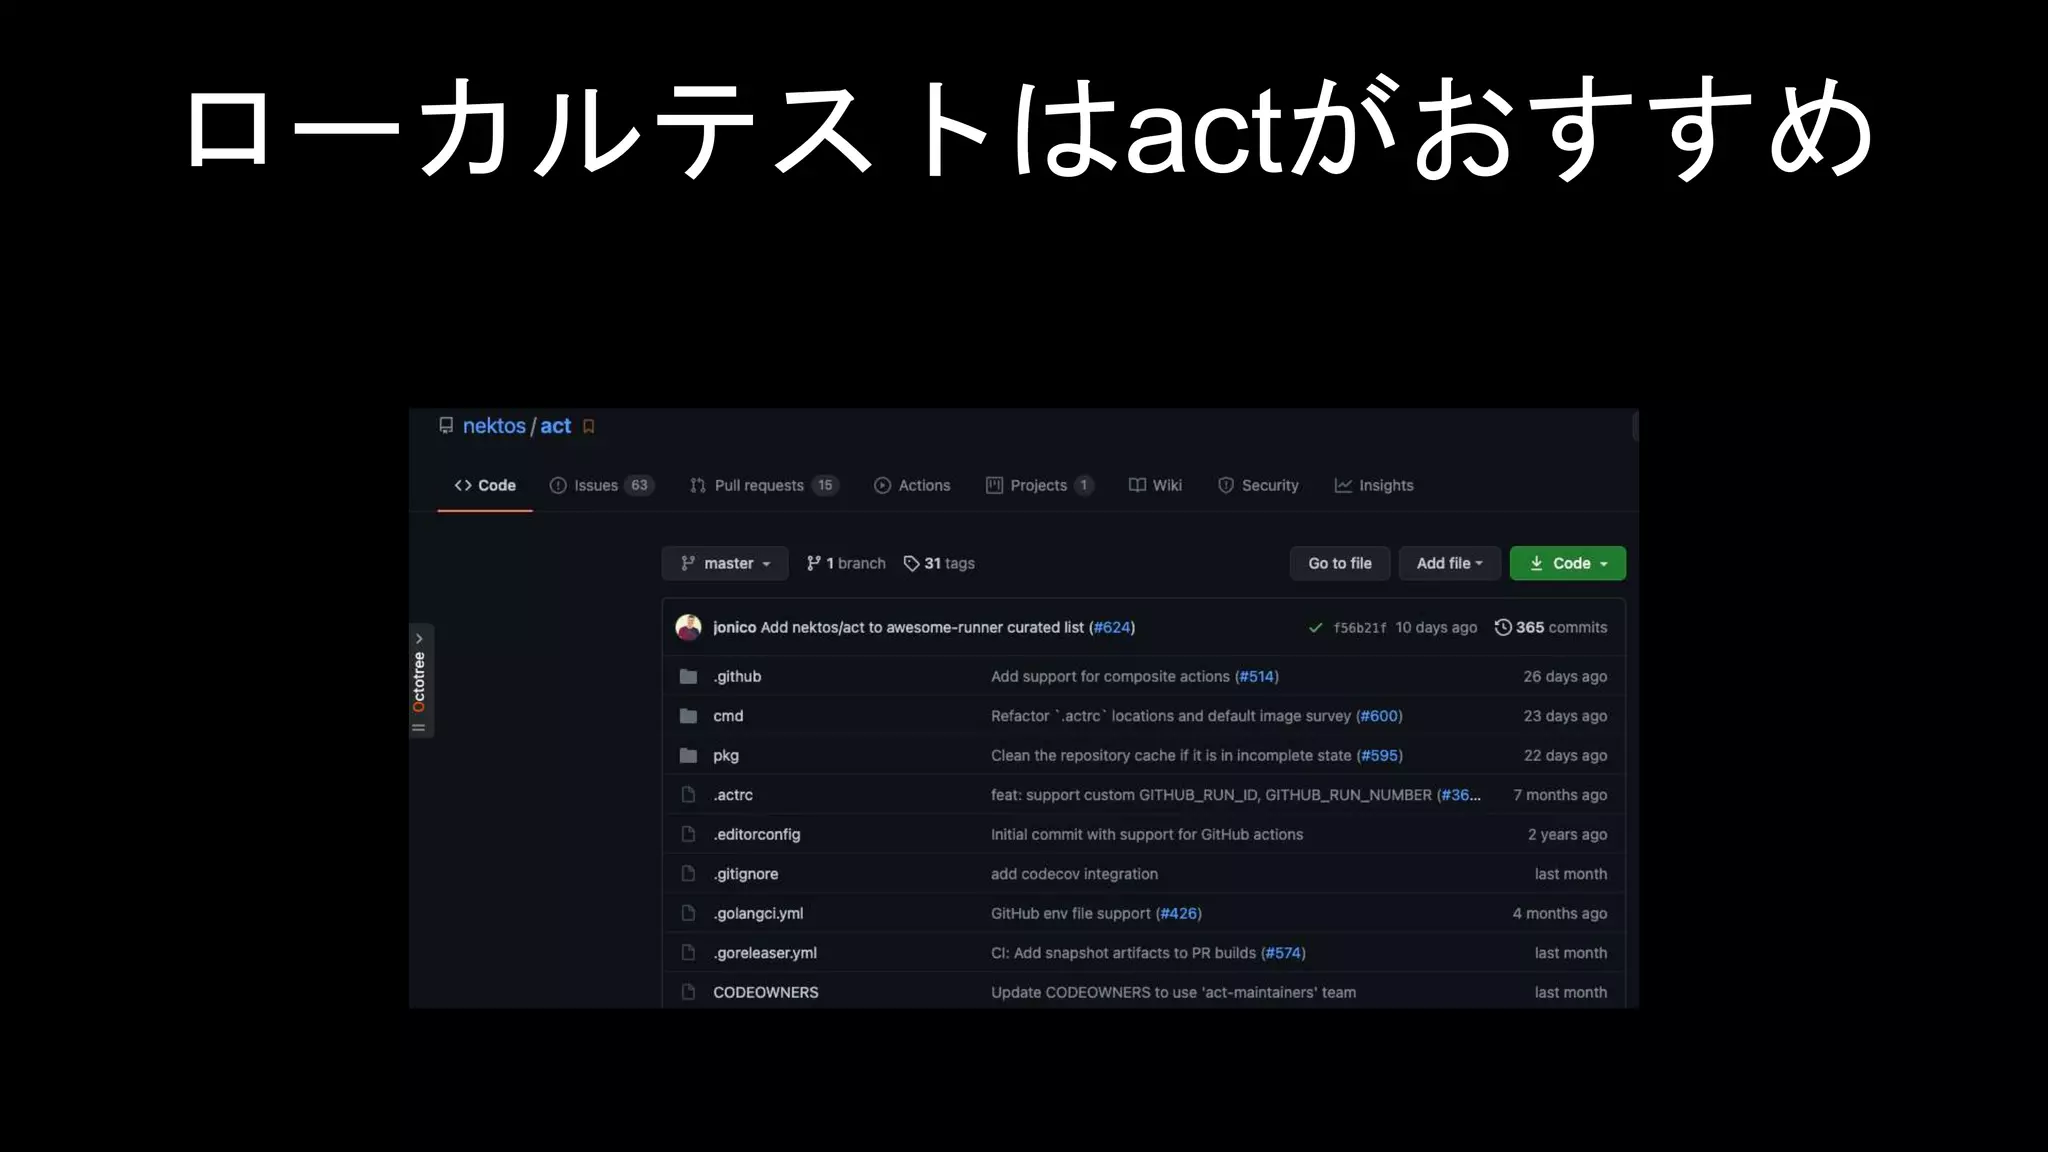This screenshot has width=2048, height=1152.
Task: Open commit 'Initial commit with support for GitHub actions'
Action: tap(1147, 834)
